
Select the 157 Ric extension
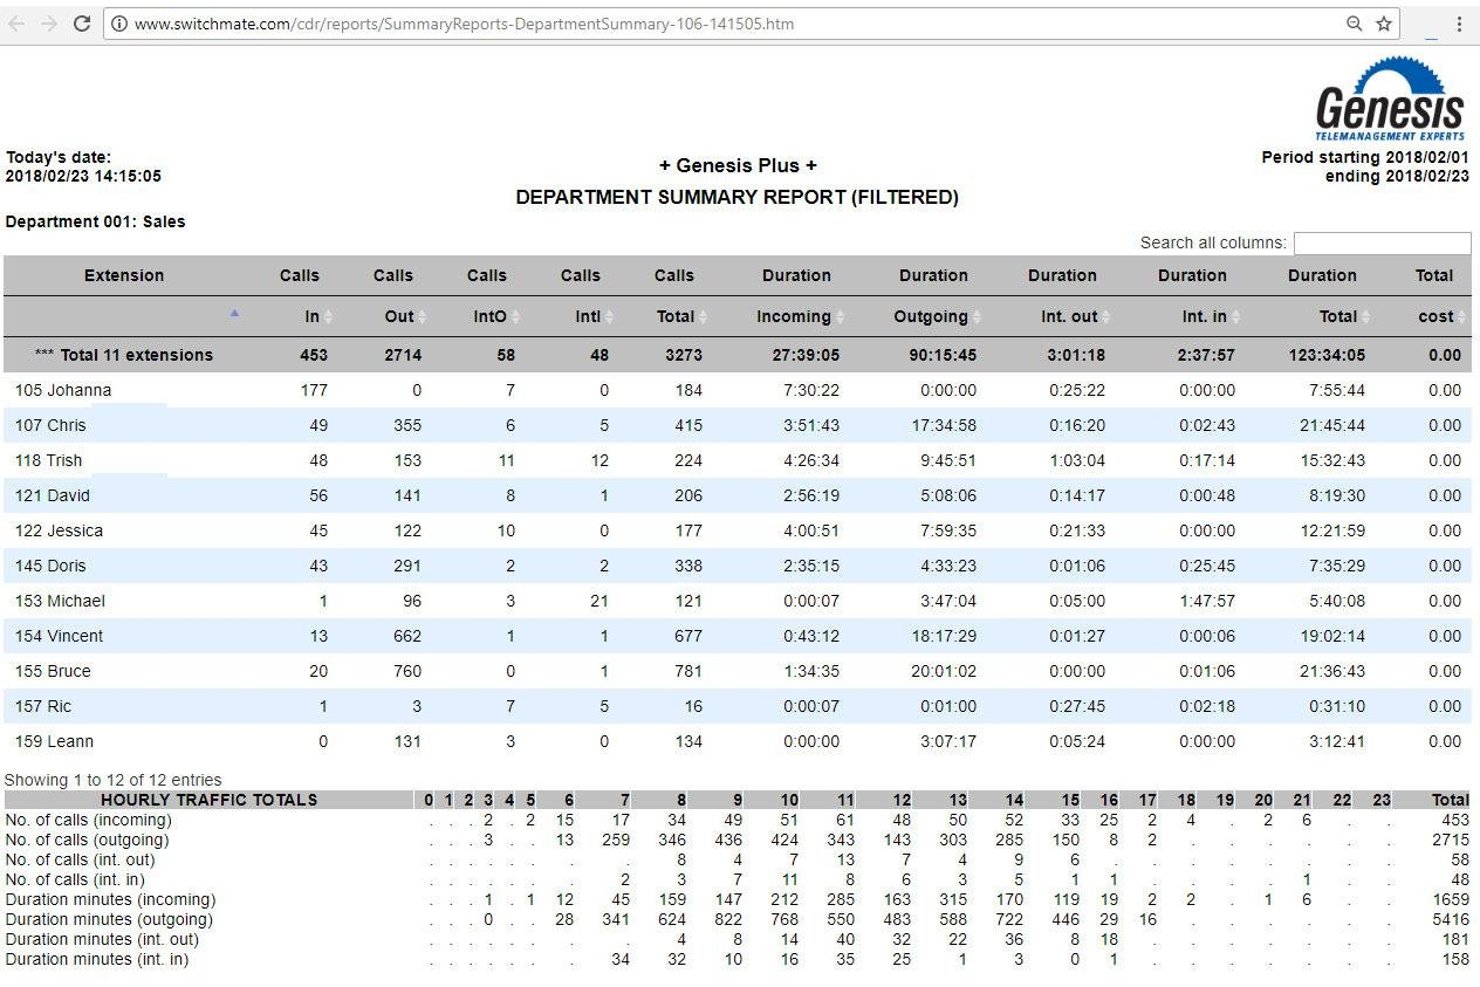(43, 705)
